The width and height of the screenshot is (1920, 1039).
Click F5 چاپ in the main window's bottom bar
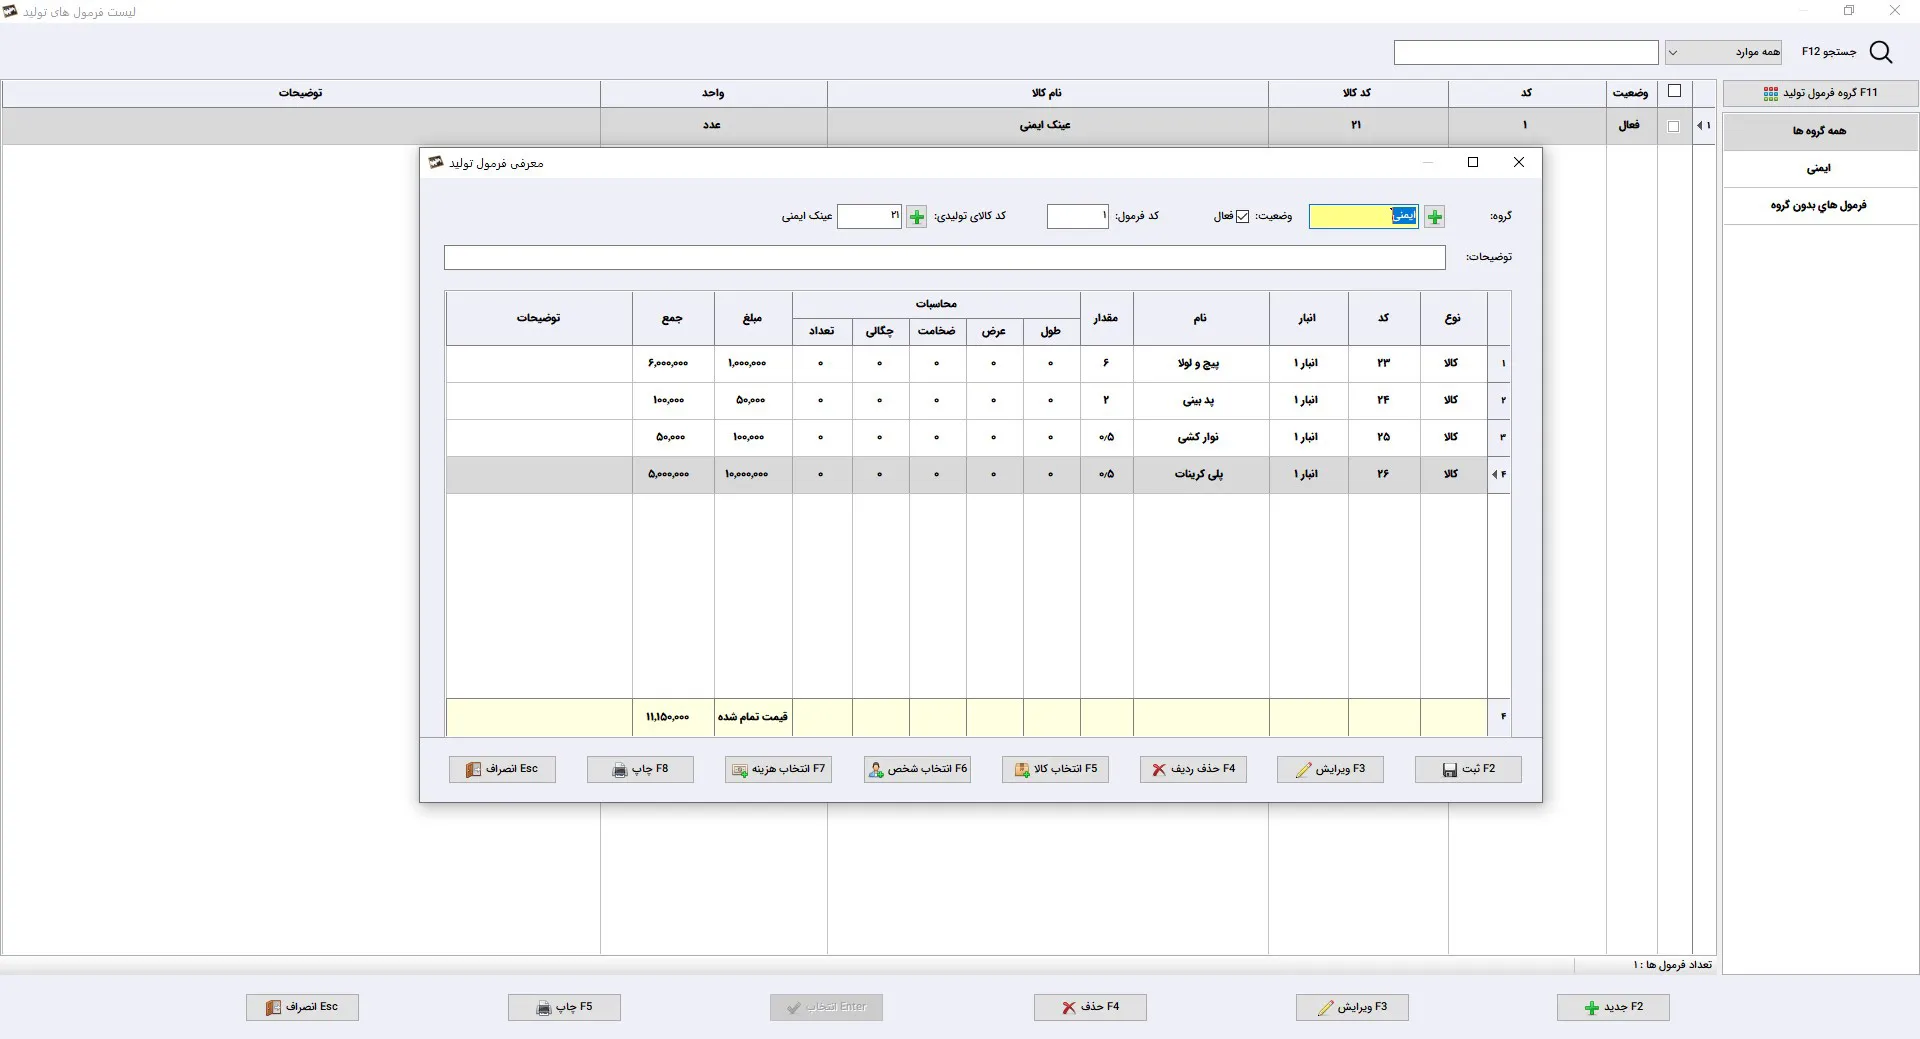coord(564,1007)
